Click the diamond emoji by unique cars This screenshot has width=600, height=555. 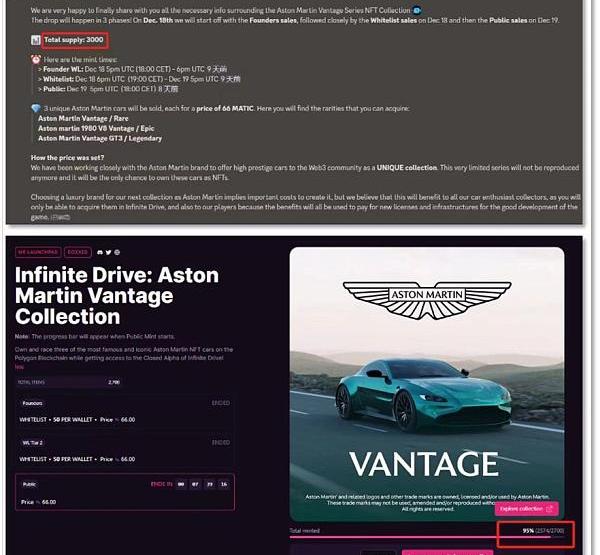pyautogui.click(x=36, y=107)
